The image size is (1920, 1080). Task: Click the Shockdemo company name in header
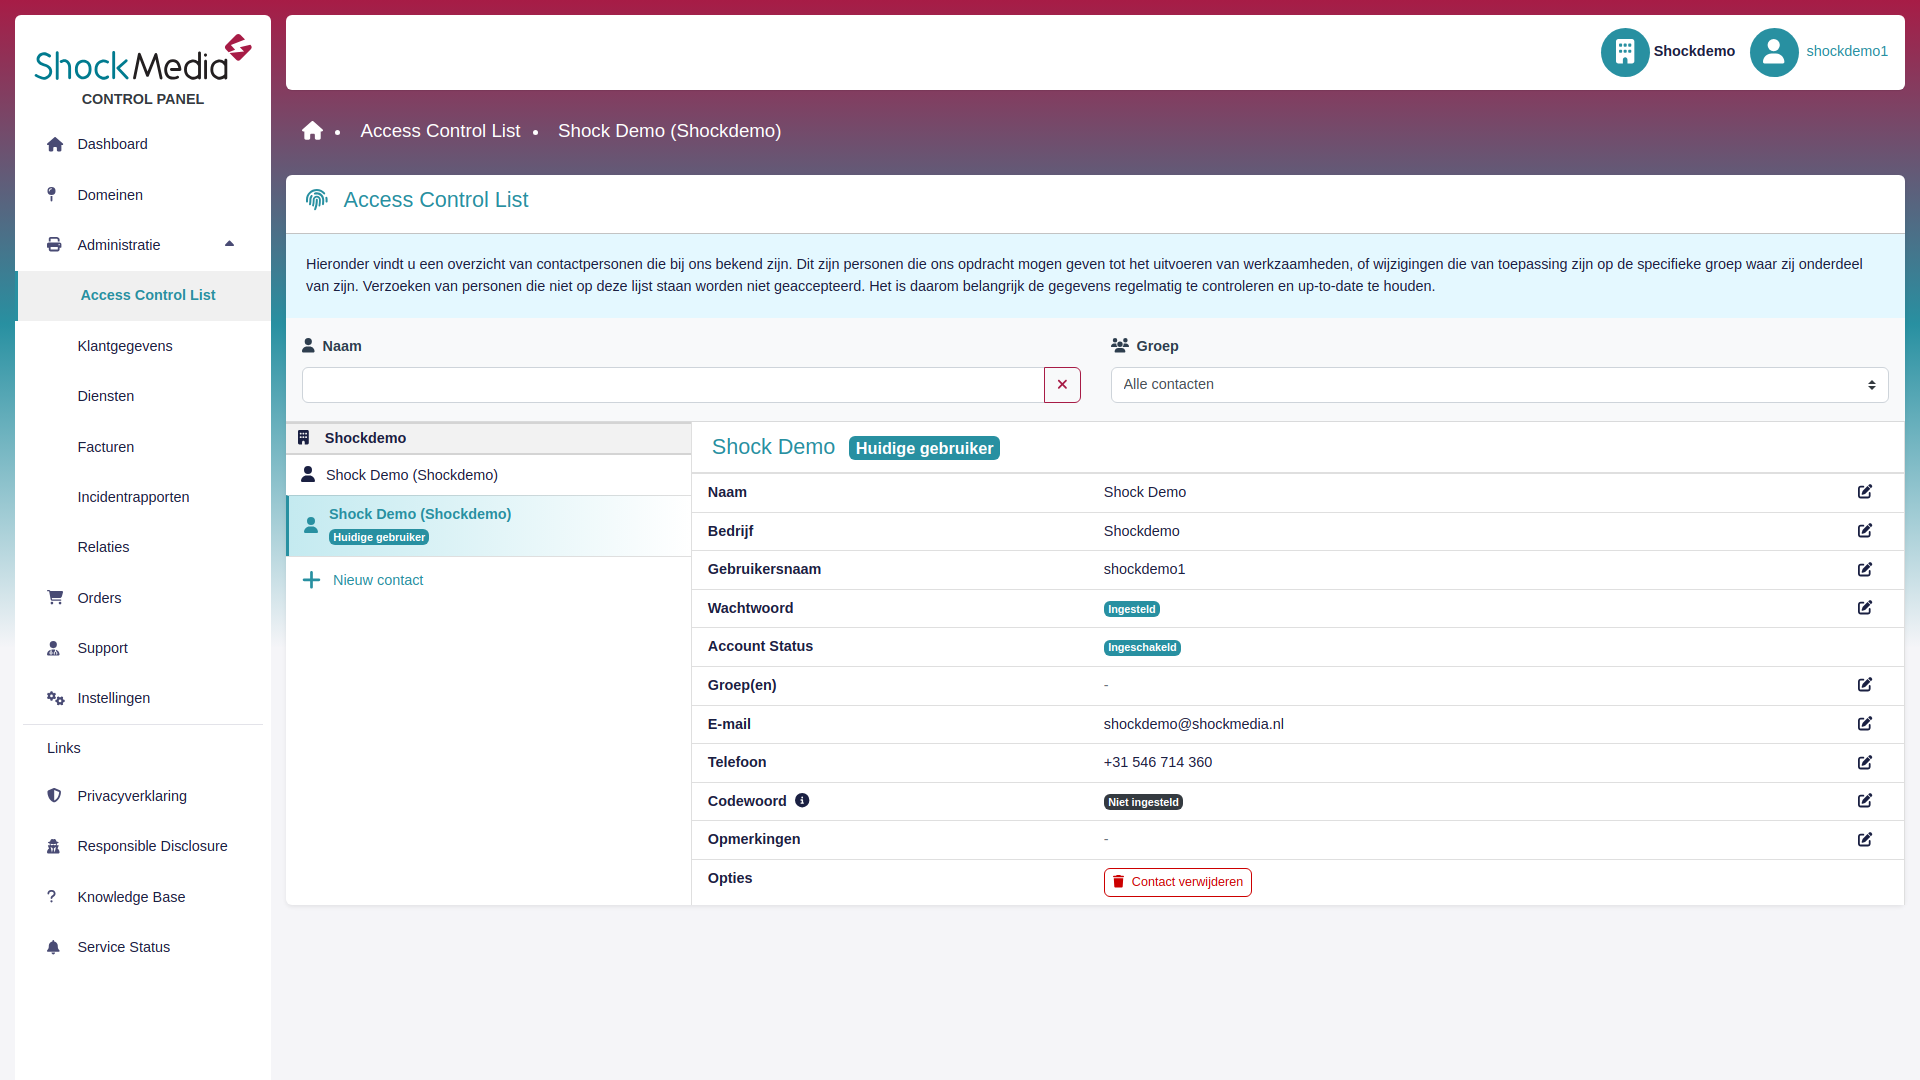pyautogui.click(x=1694, y=51)
